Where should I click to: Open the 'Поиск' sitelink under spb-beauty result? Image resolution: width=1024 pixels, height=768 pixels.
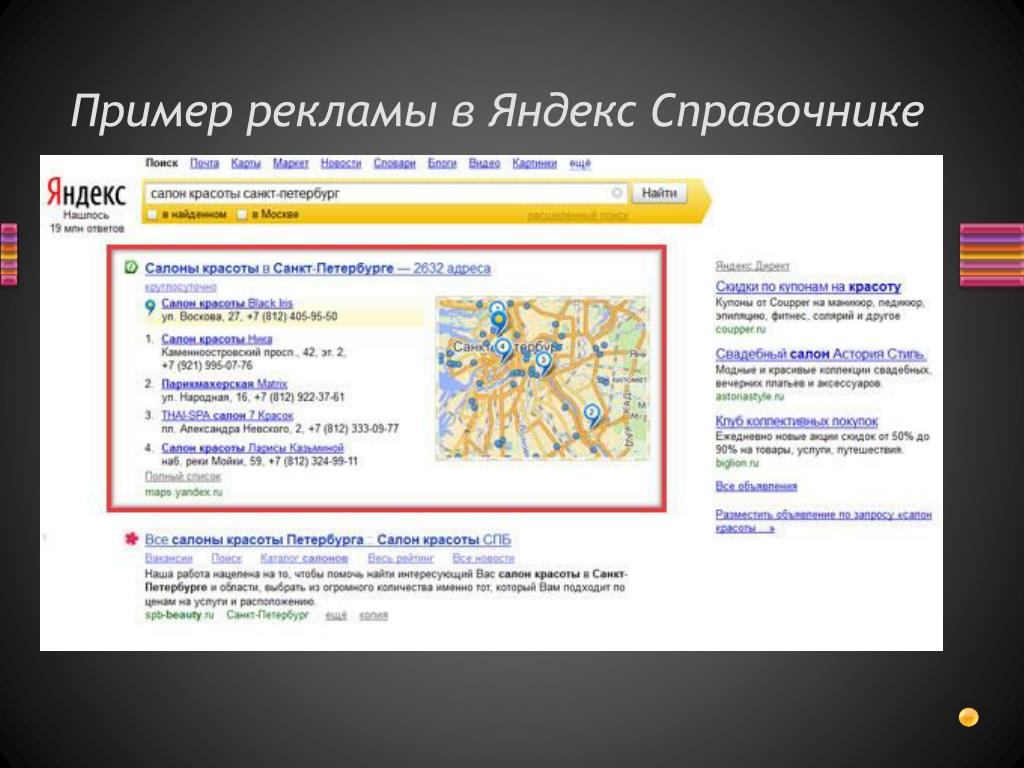(227, 558)
